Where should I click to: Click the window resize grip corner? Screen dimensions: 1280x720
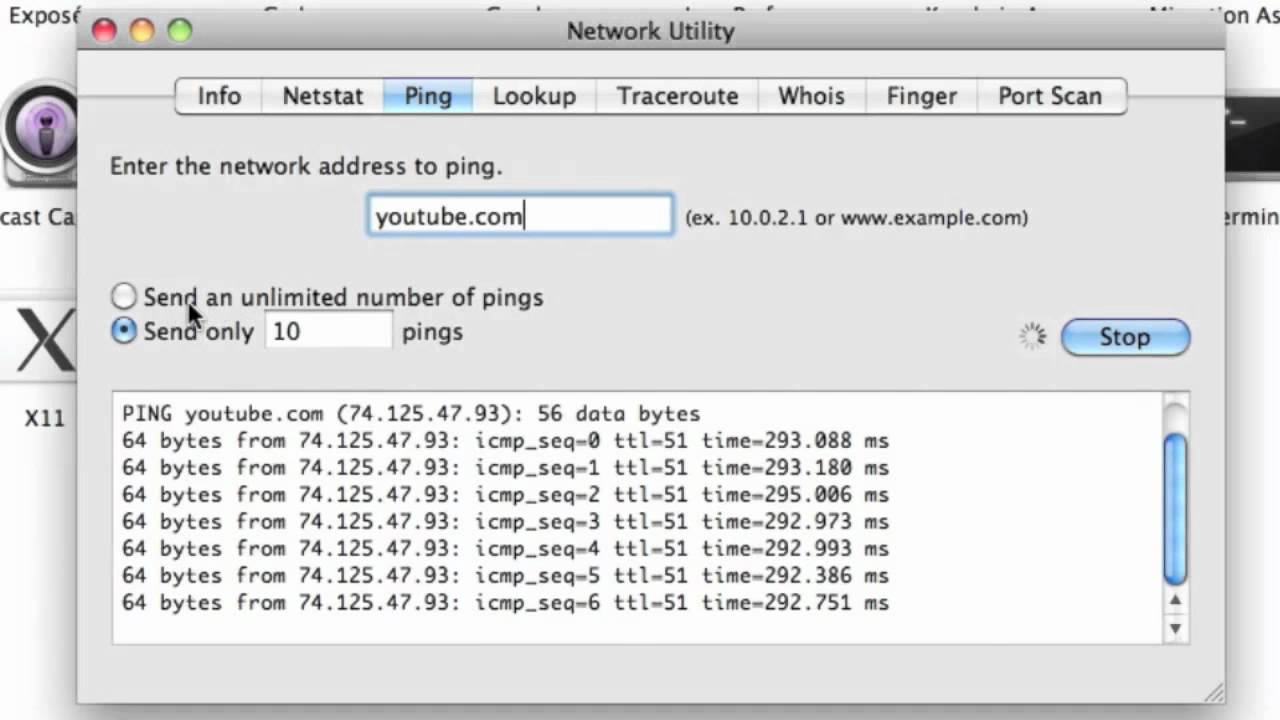pos(1213,691)
